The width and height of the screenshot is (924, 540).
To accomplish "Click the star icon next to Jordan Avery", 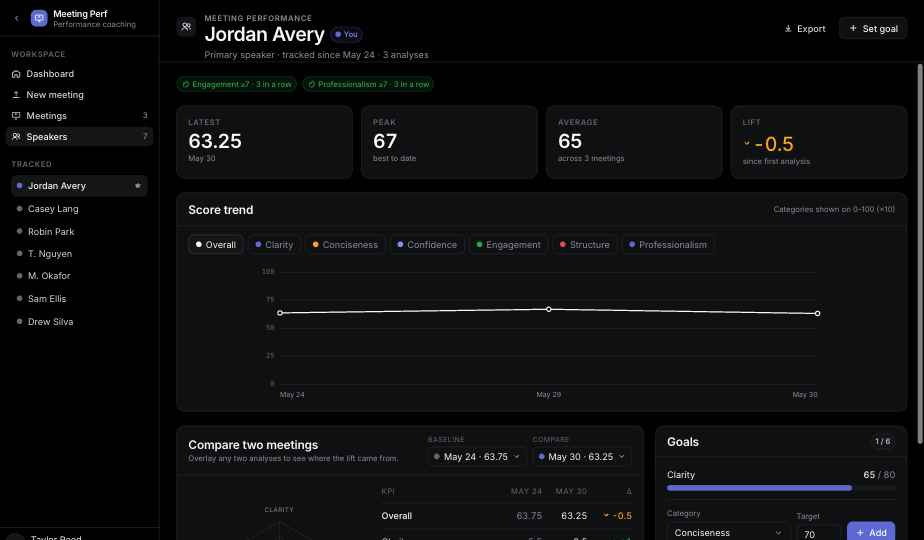I will [138, 186].
